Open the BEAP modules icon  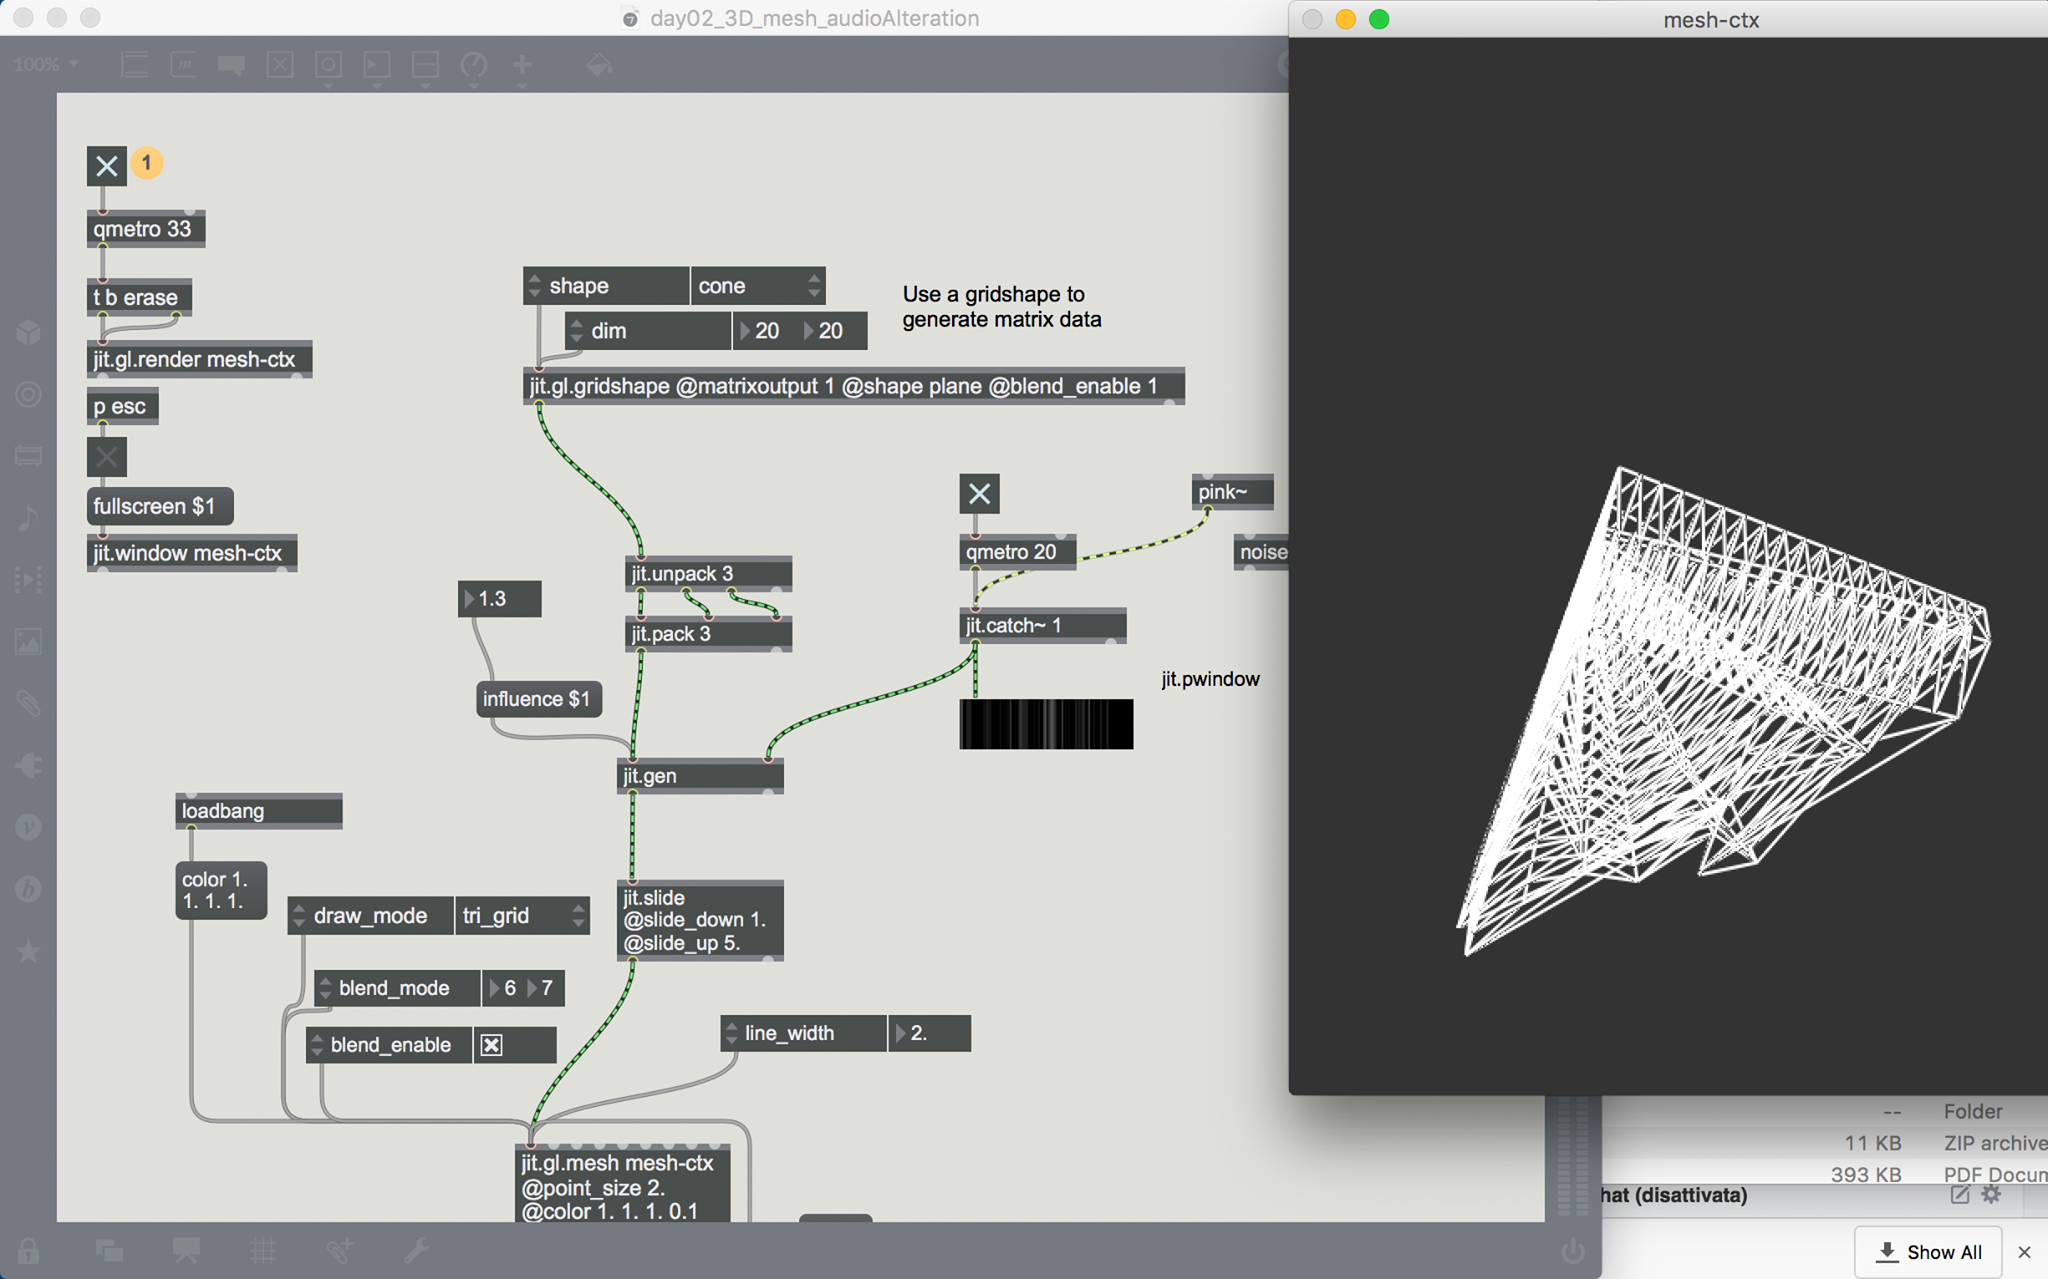[x=28, y=889]
